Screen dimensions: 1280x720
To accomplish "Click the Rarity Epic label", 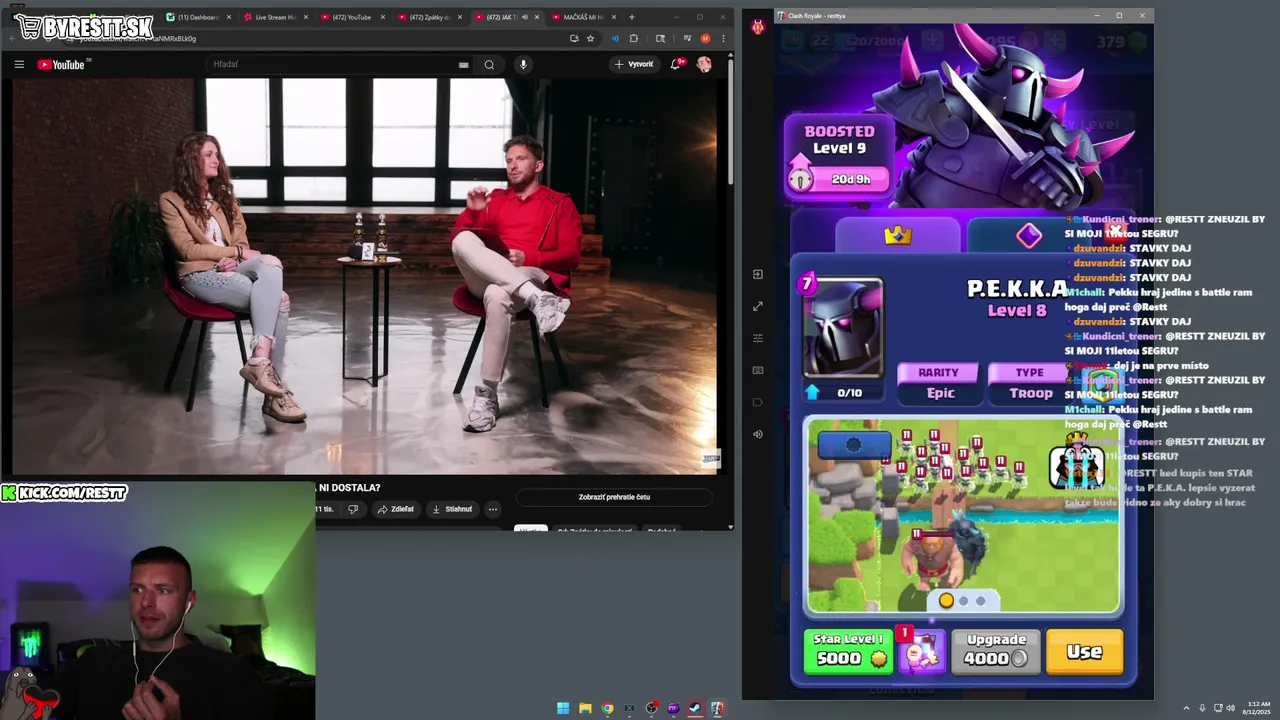I will pyautogui.click(x=939, y=383).
